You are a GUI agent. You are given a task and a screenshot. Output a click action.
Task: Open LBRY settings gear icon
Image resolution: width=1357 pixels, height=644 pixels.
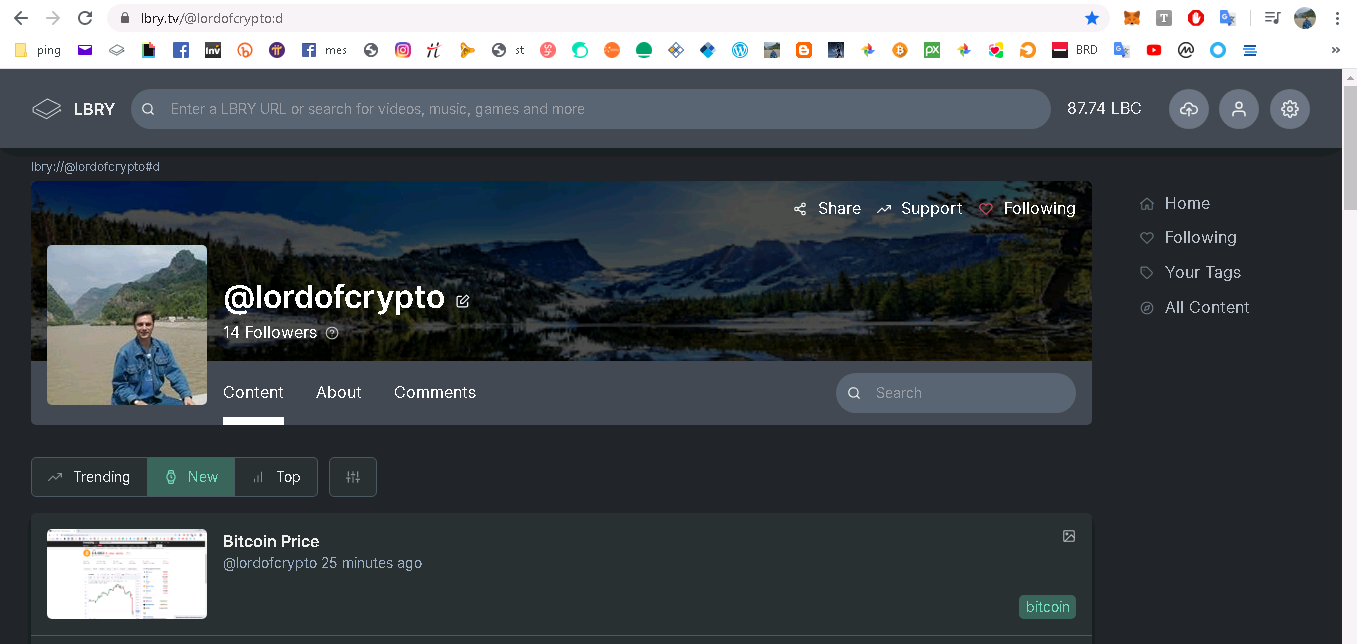(x=1290, y=109)
